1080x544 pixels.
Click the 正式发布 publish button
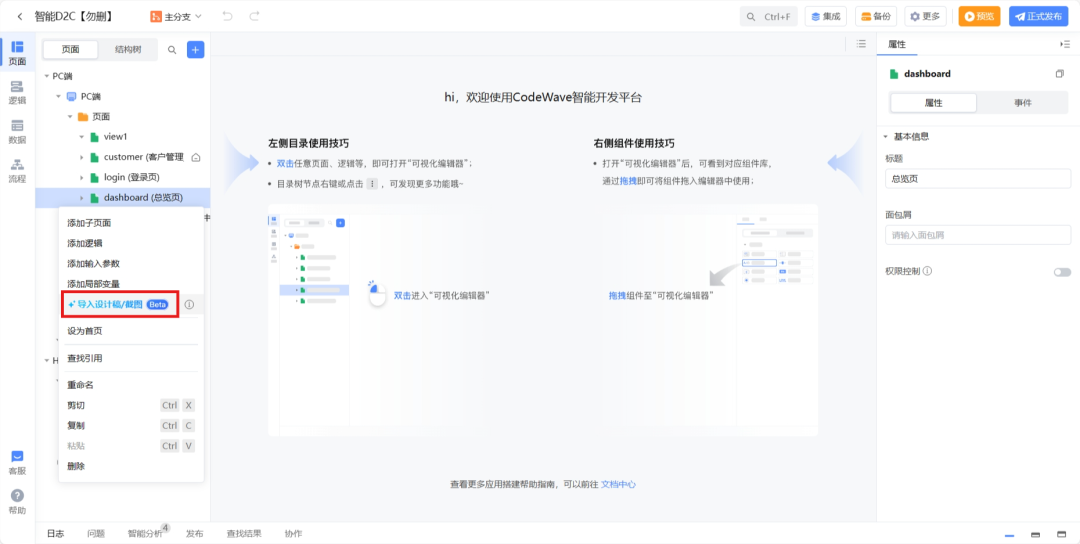pyautogui.click(x=1038, y=16)
